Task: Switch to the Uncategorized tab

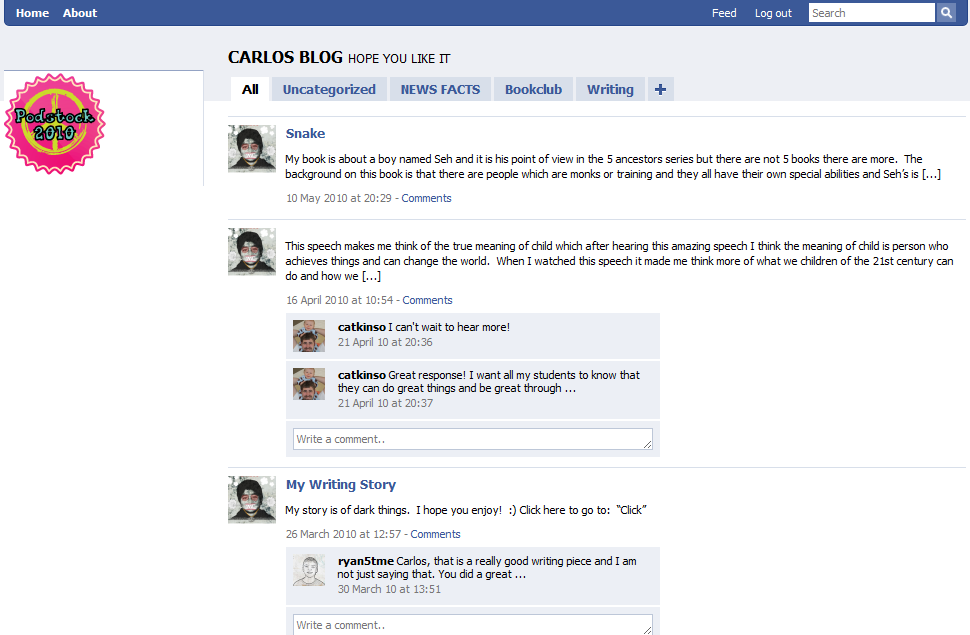Action: pos(329,89)
